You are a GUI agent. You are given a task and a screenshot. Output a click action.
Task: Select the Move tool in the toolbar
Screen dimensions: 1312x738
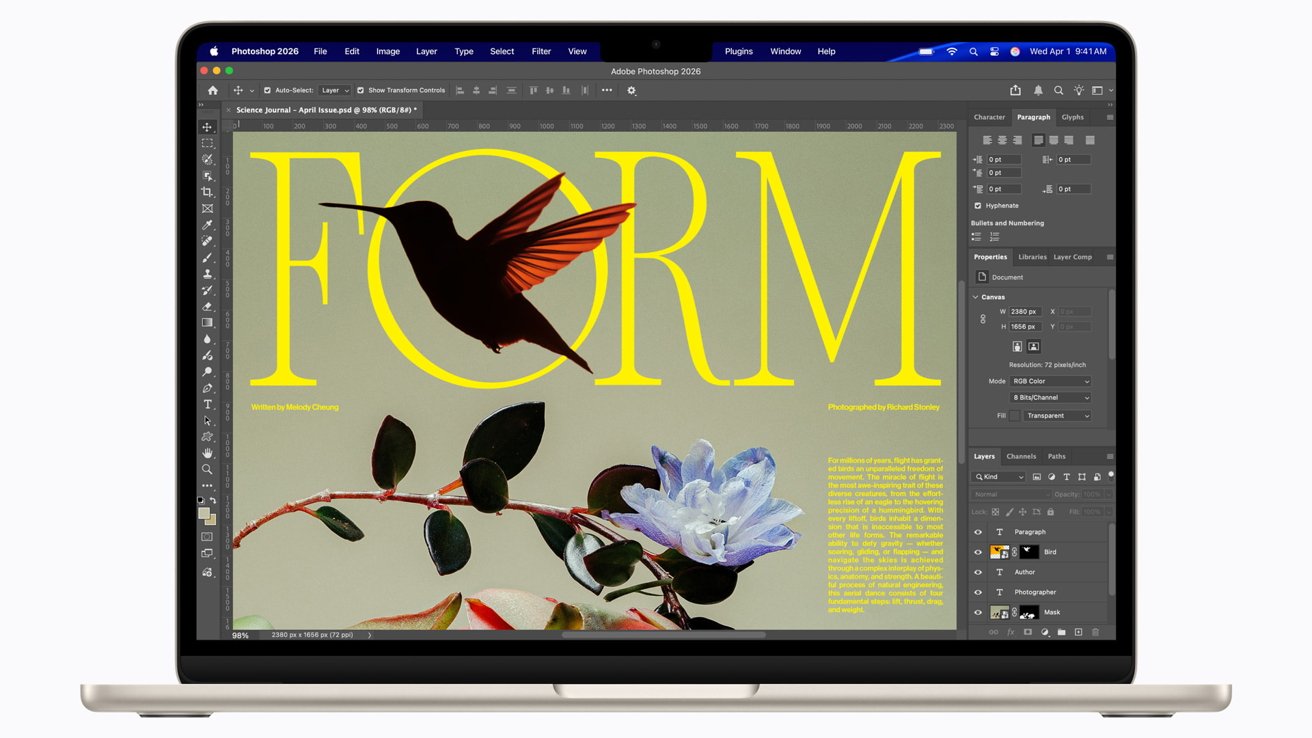pyautogui.click(x=207, y=126)
